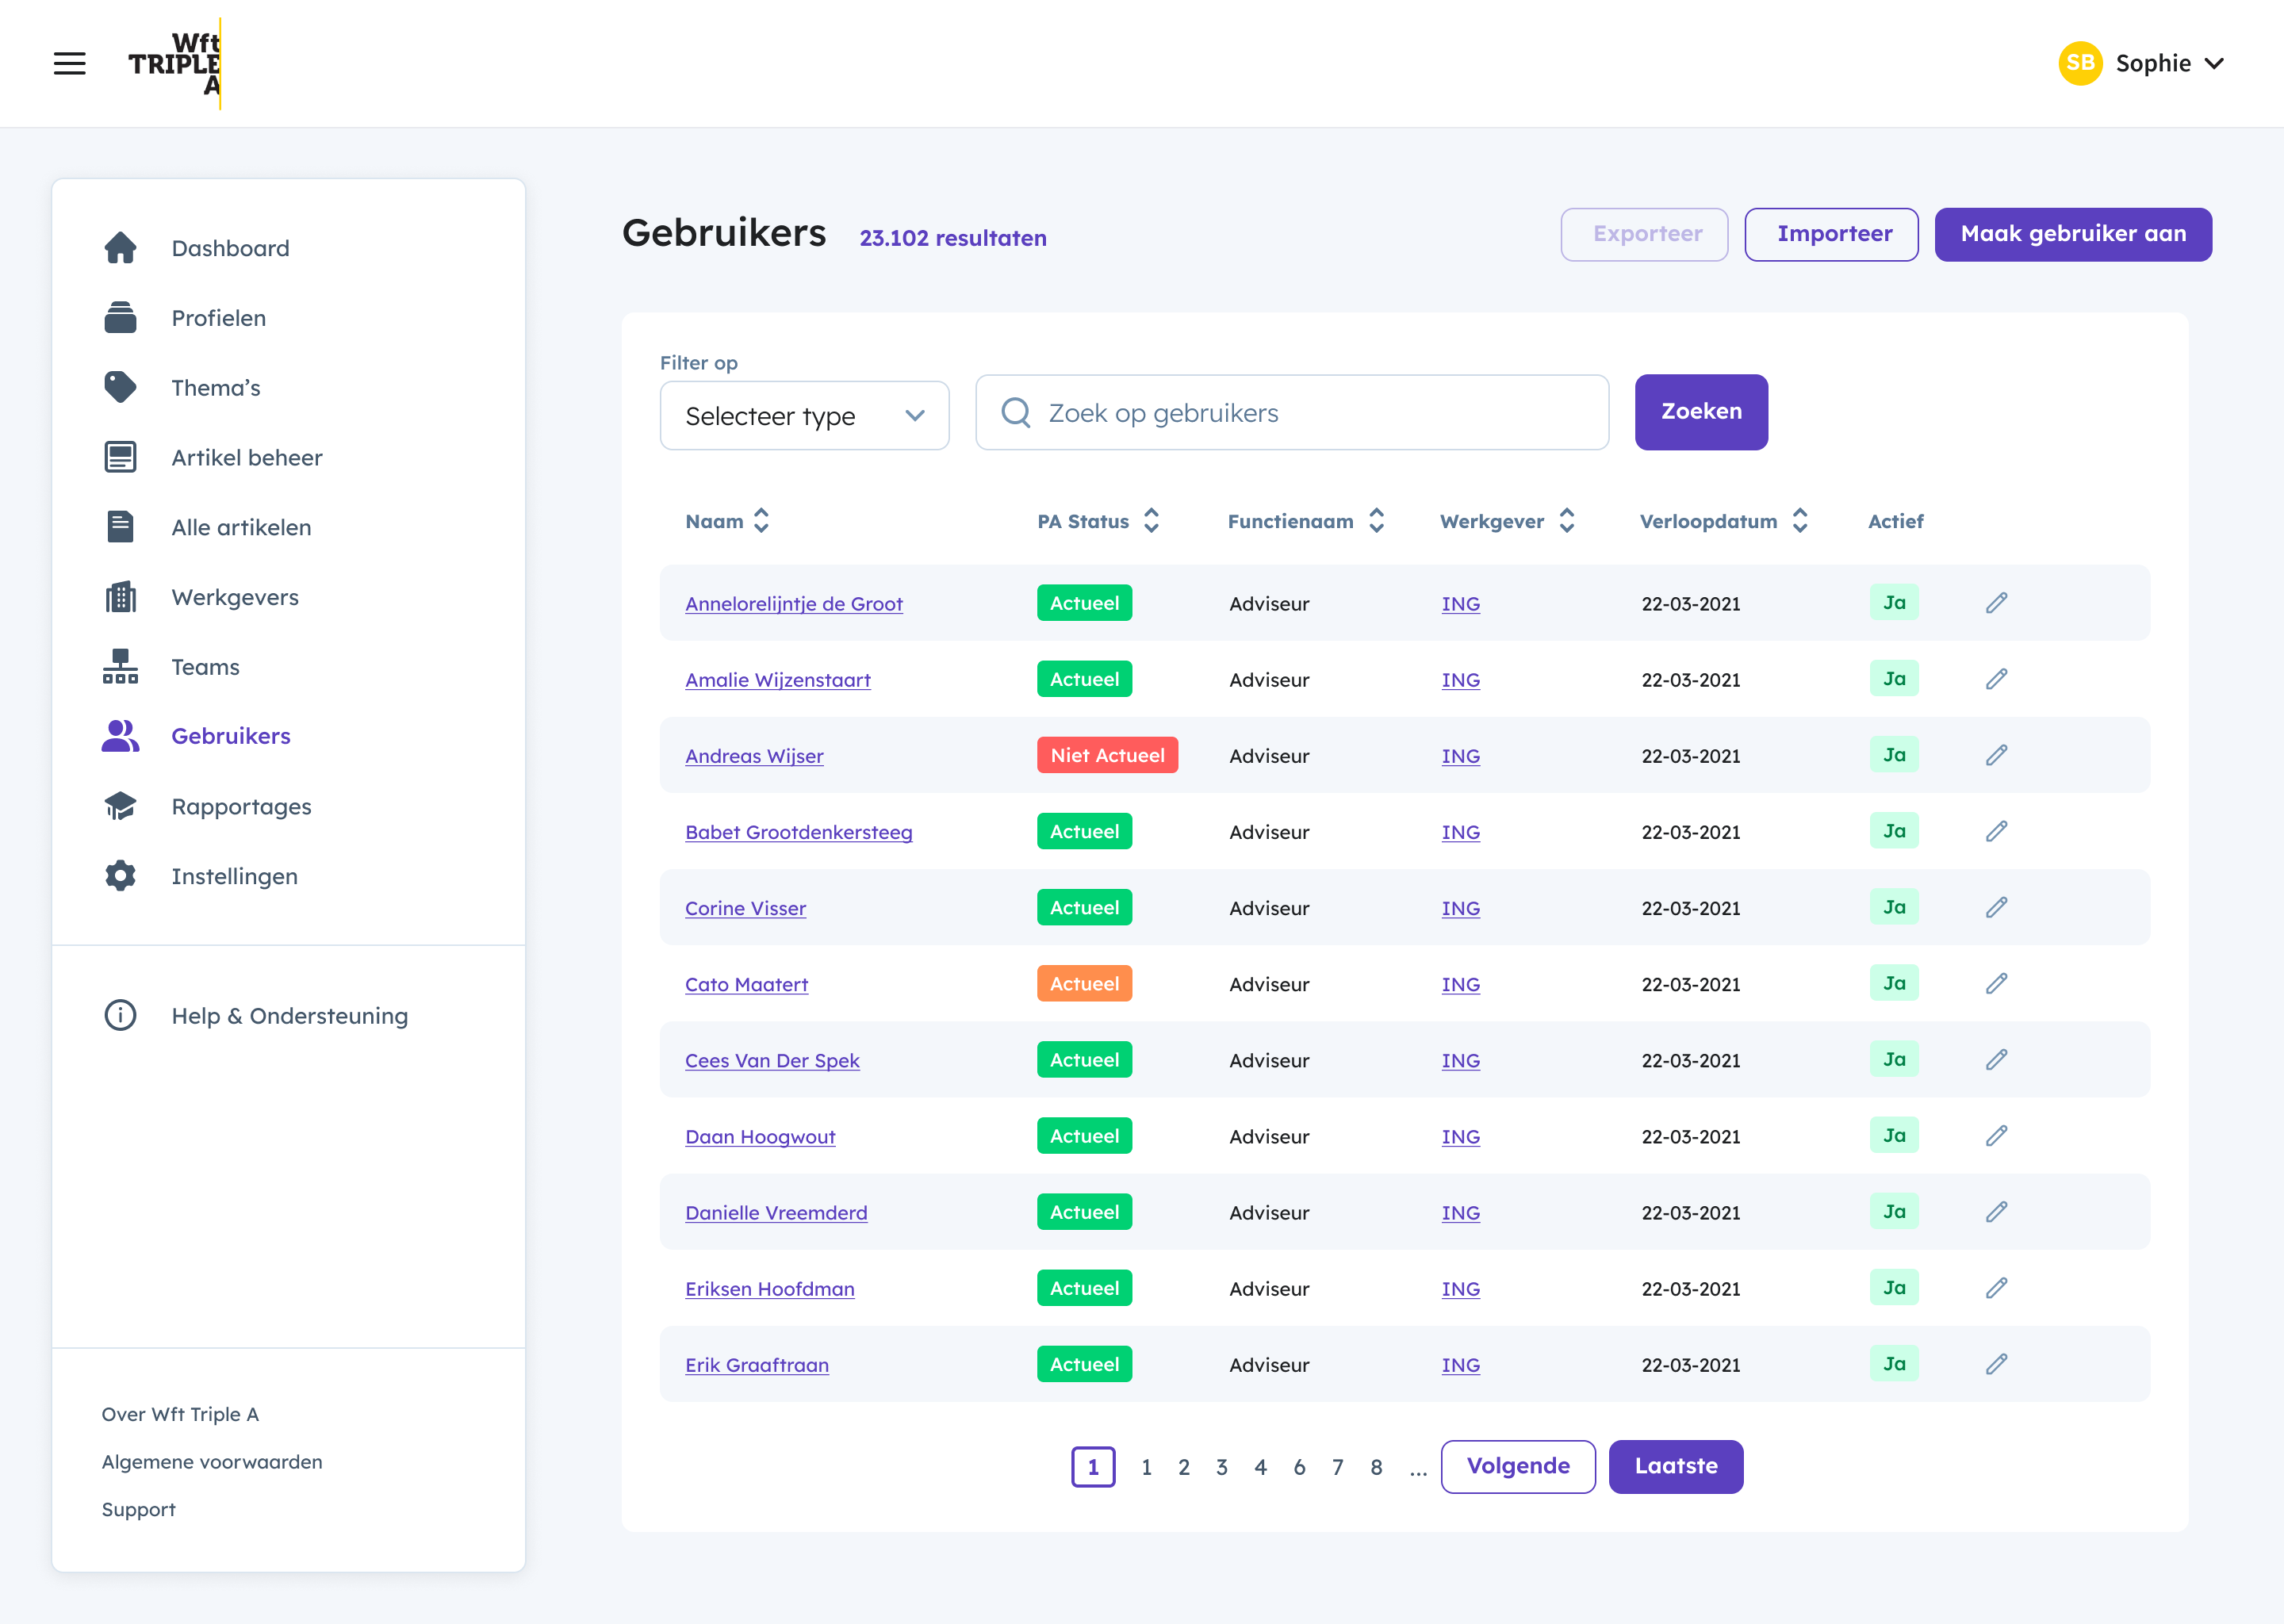Switch to the Gebruikers section
2284x1624 pixels.
pos(230,735)
